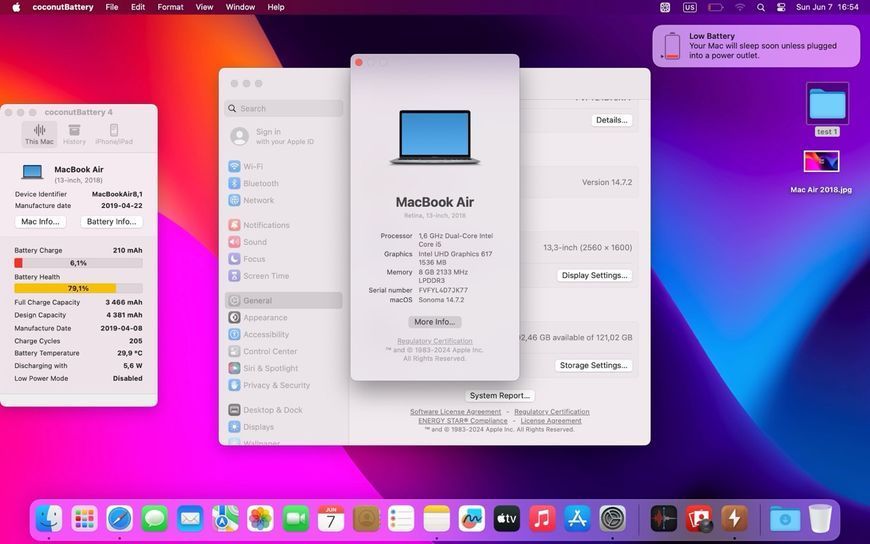Open Photo Booth in the Dock
Screen dimensions: 870x544
click(699, 519)
